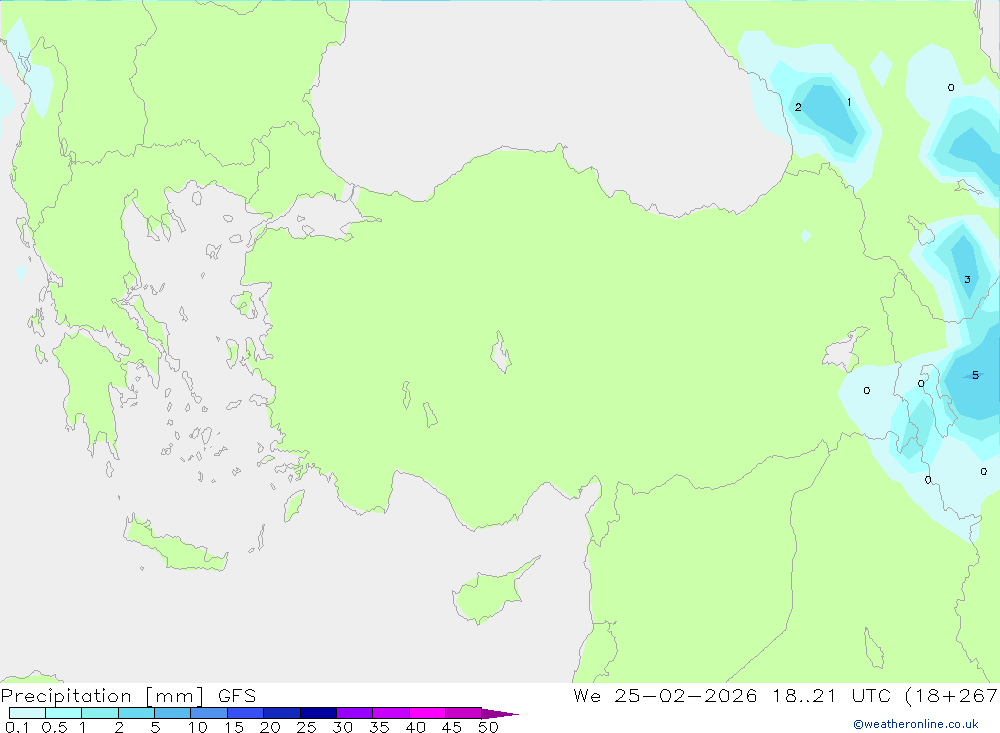The image size is (1000, 733).
Task: Click the 45–50 mm legend color box
Action: pos(464,713)
